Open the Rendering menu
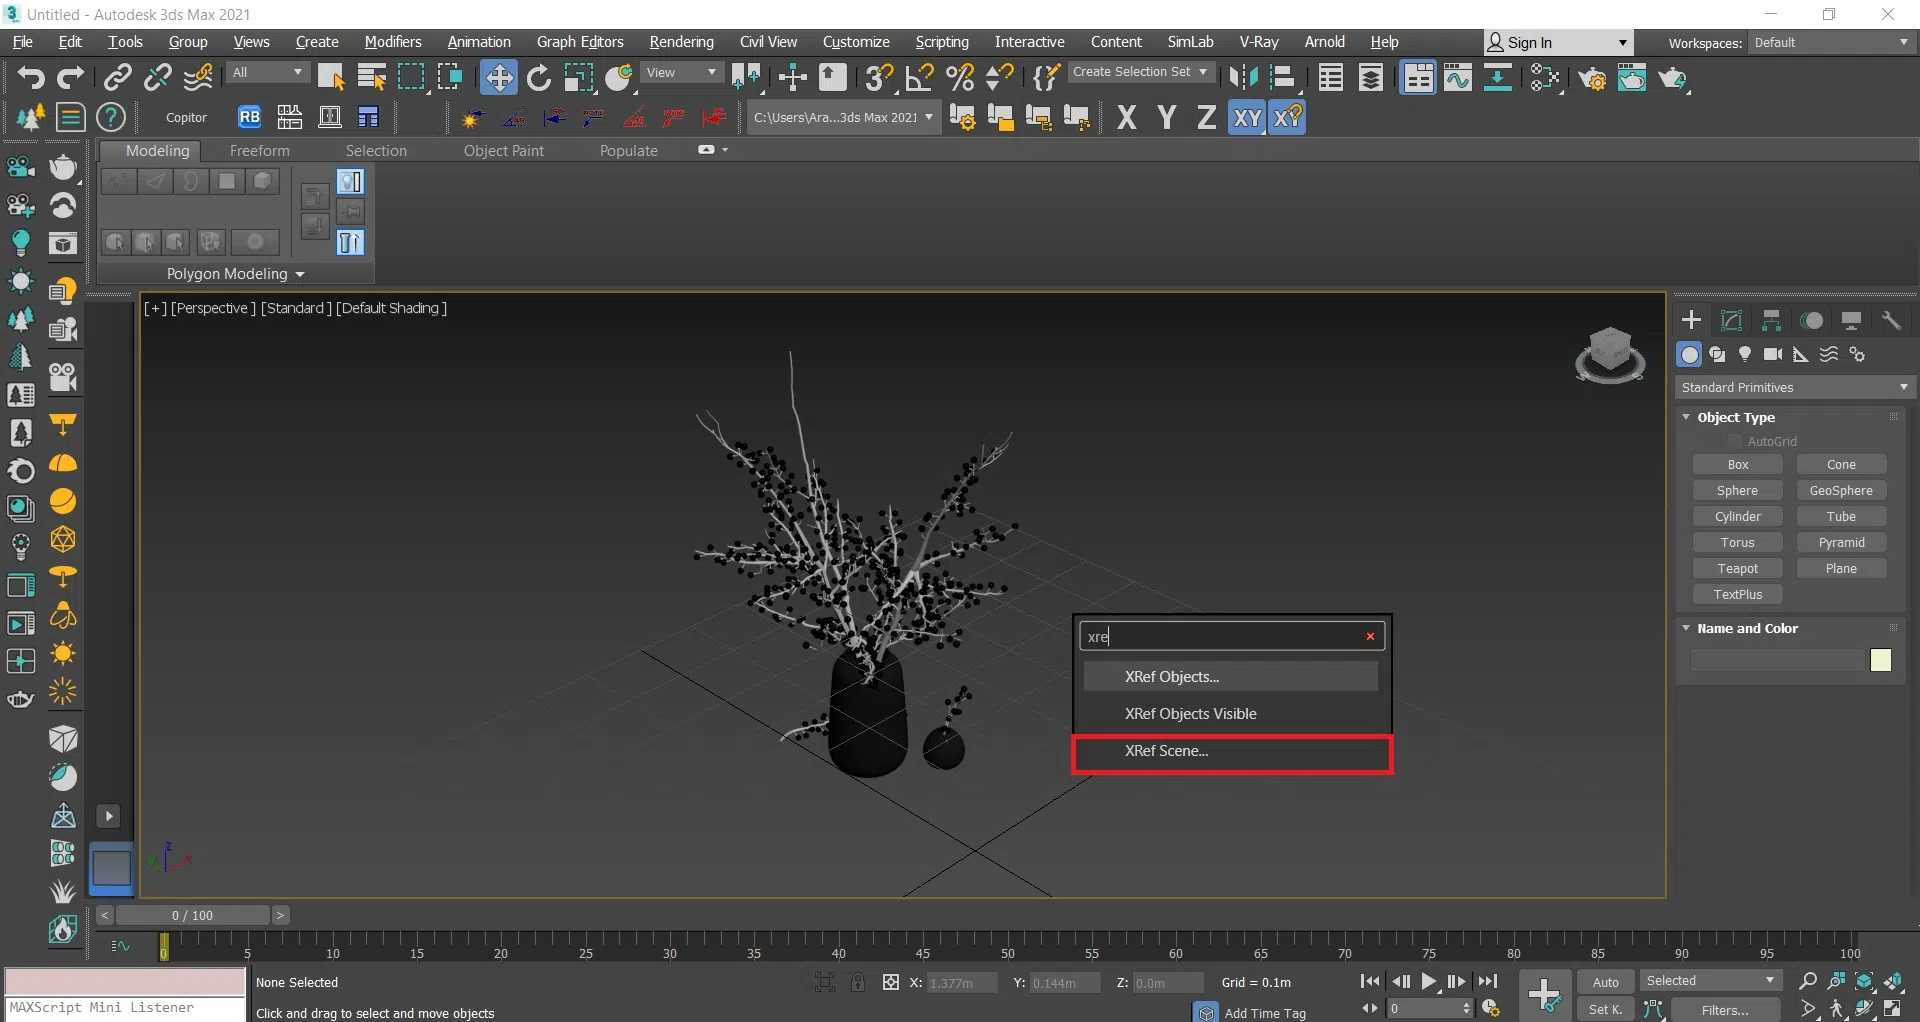 [x=681, y=42]
